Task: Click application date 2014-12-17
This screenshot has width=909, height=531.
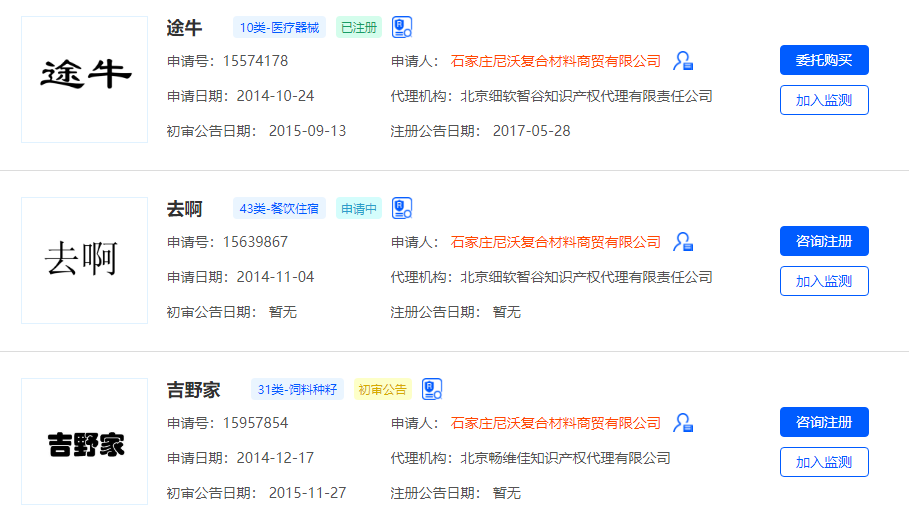Action: pos(275,458)
